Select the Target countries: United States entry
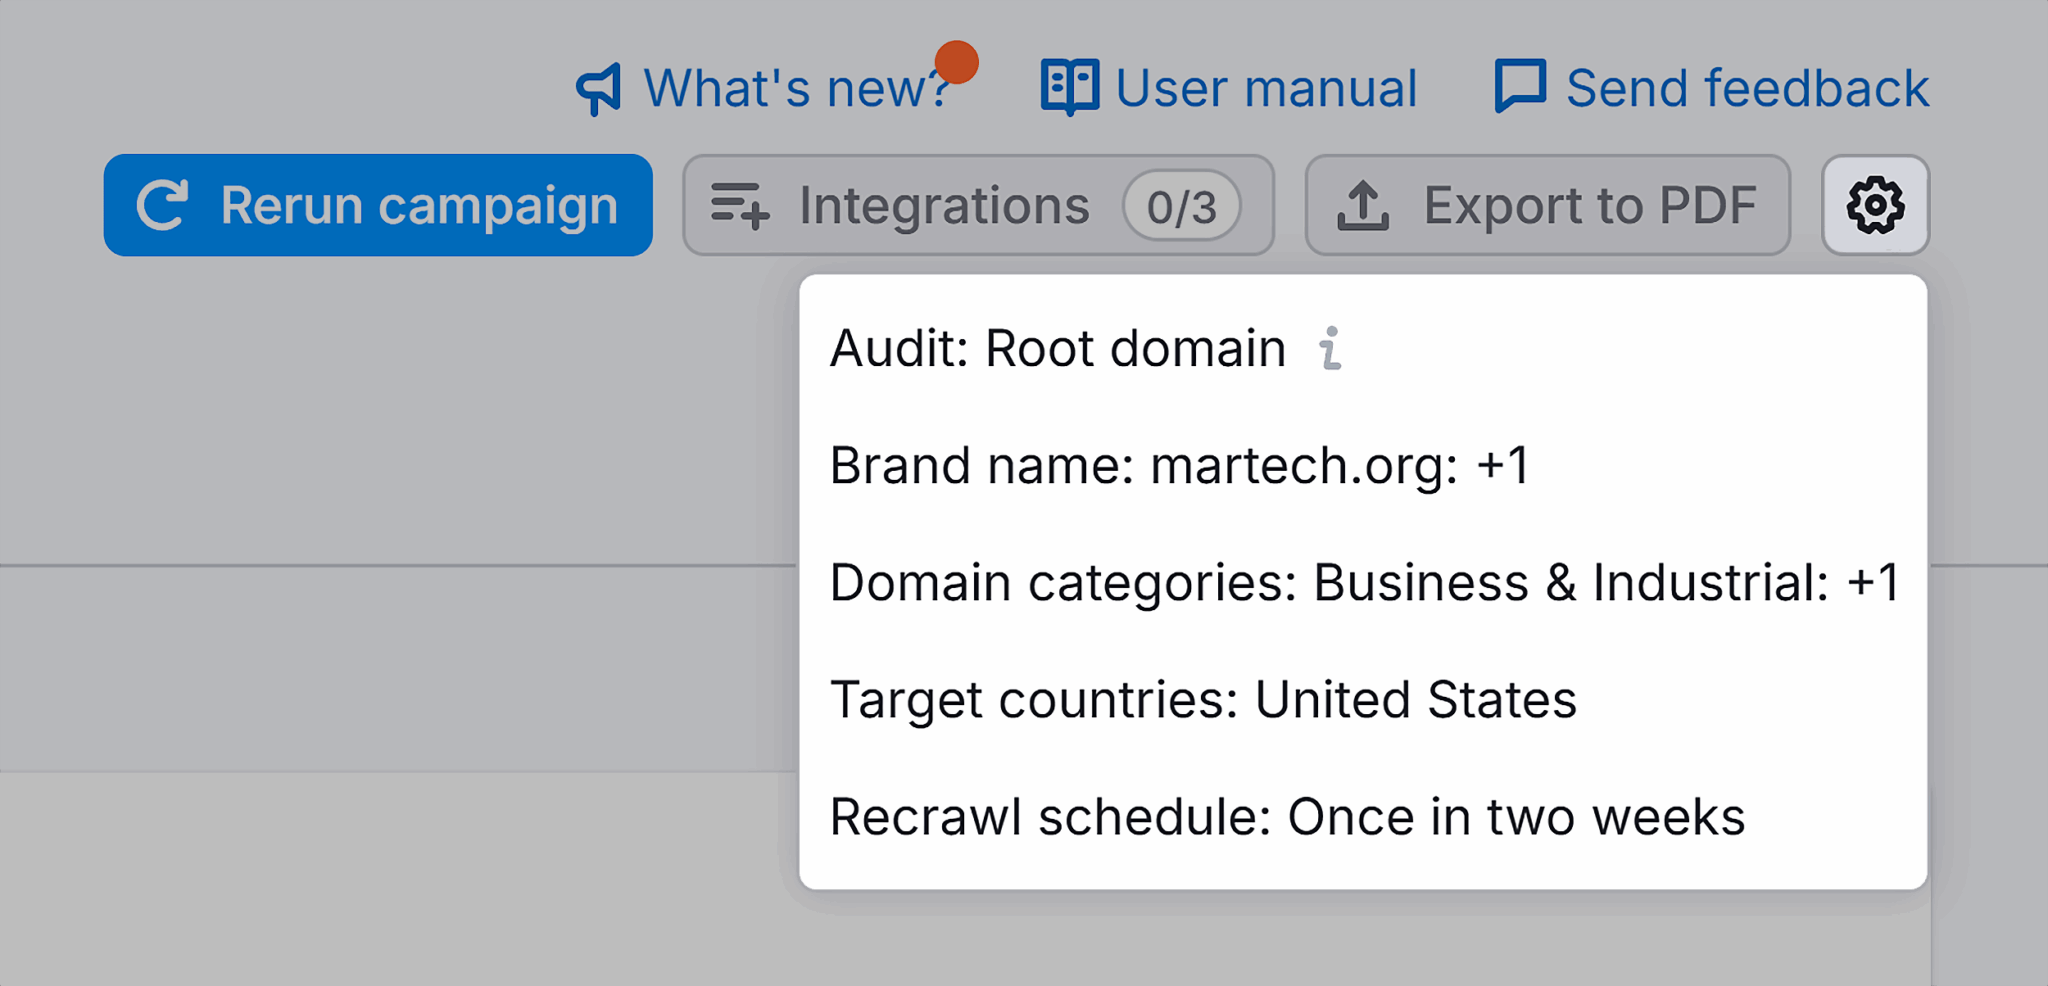Screen dimensions: 2048x986 (1202, 699)
